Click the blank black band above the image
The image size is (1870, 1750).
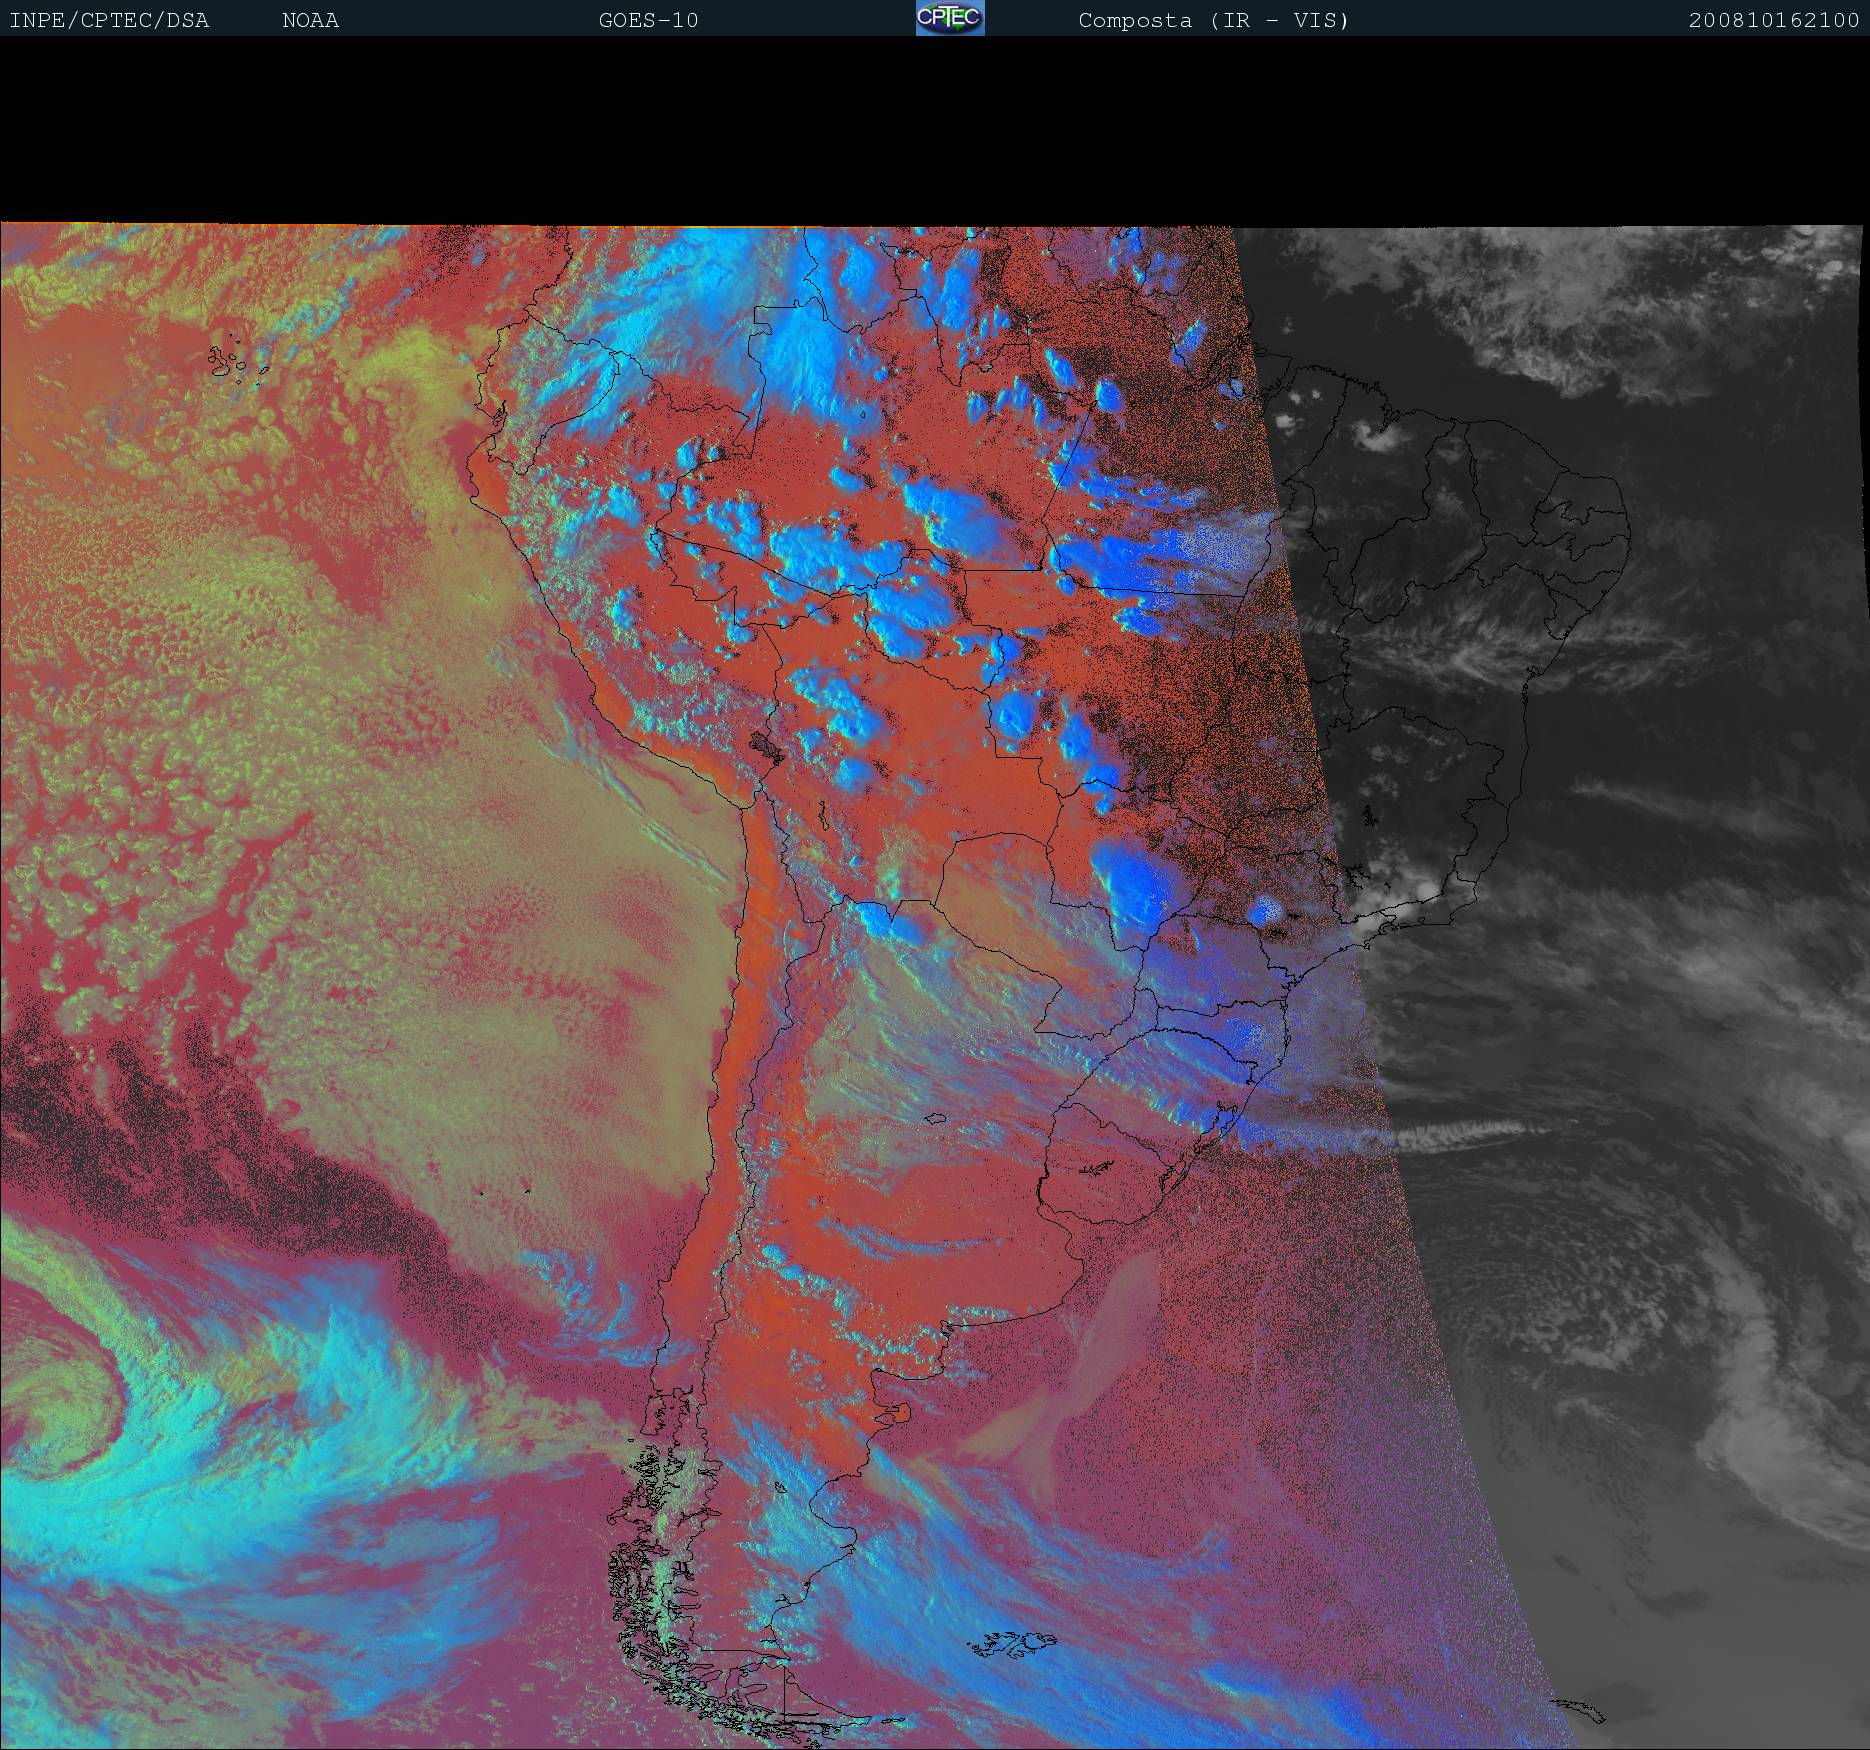[x=935, y=130]
